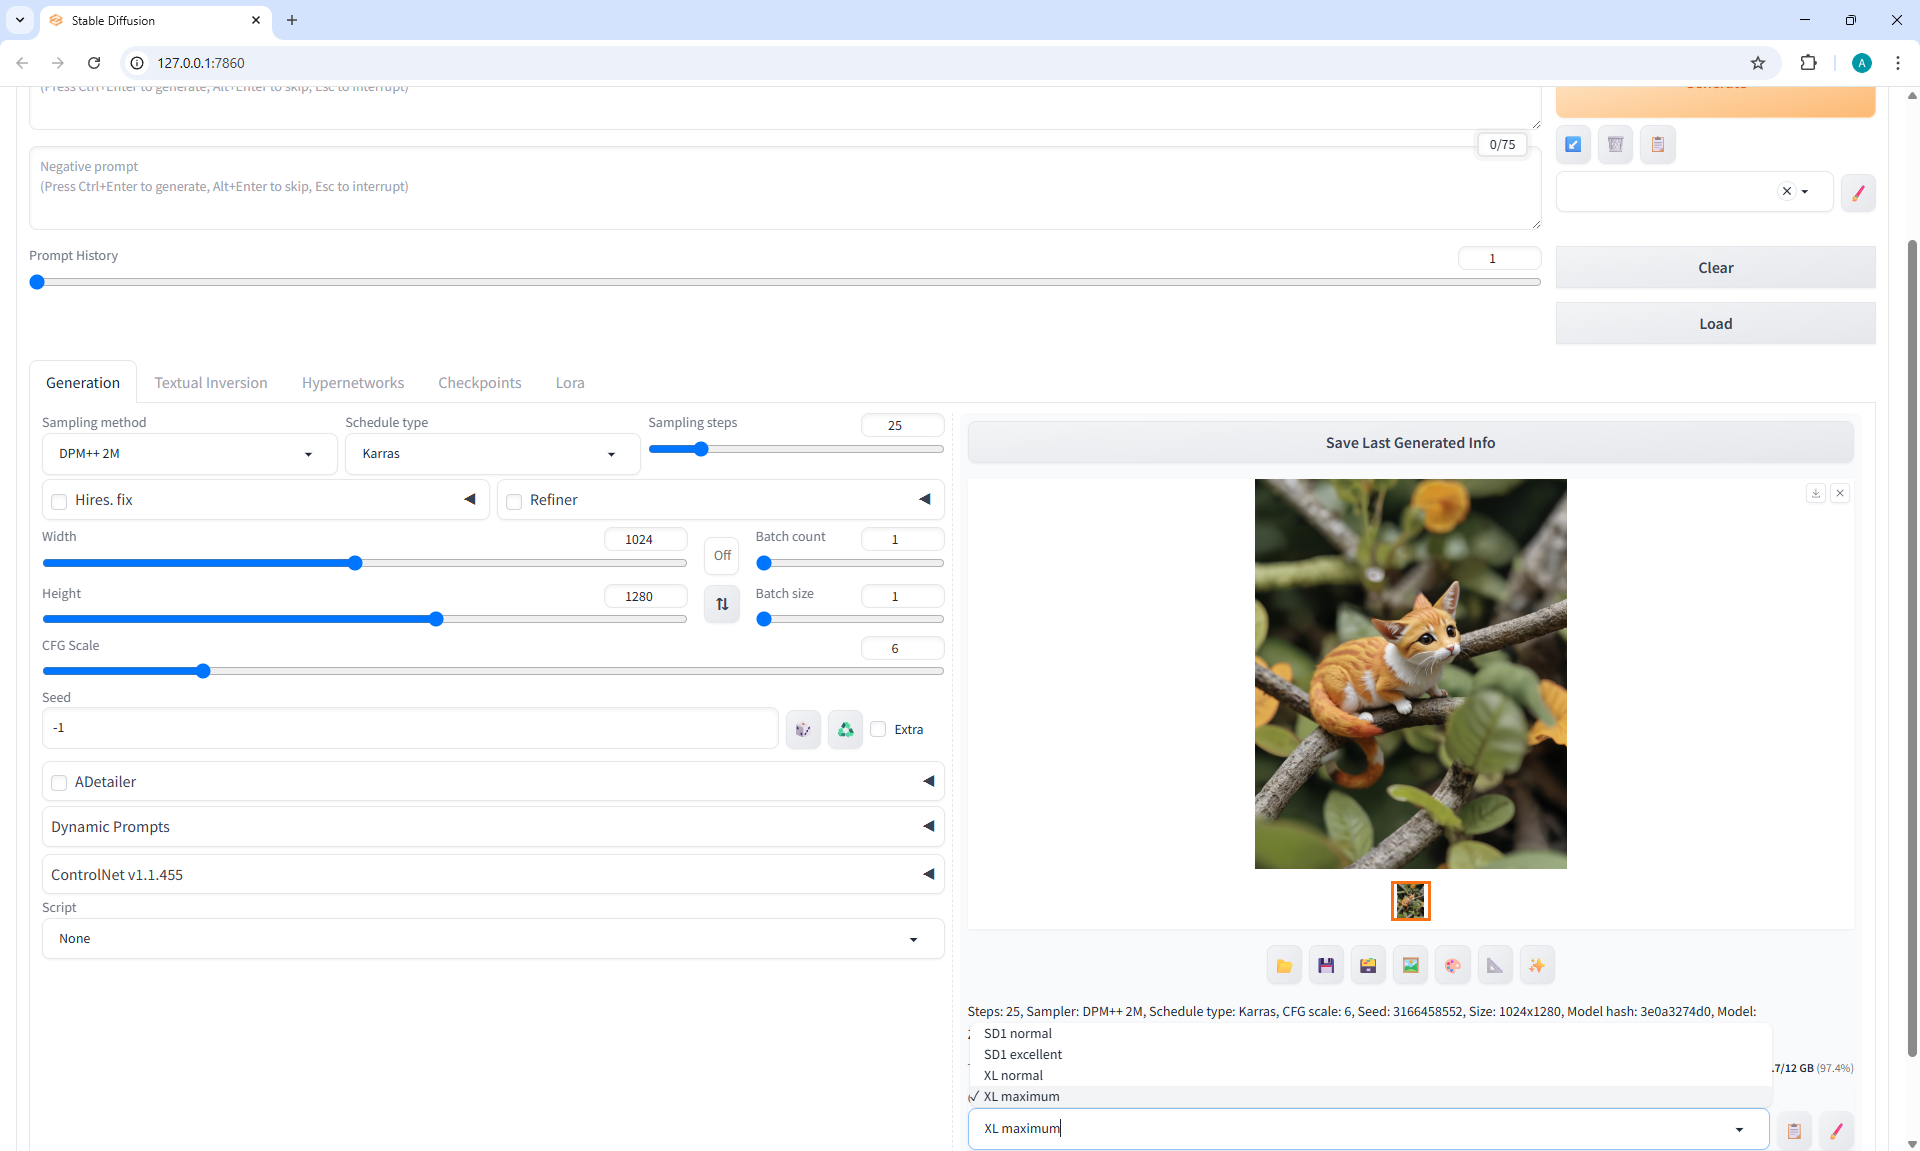Enable the Refiner checkbox
Screen dimensions: 1920x1151
coord(515,501)
